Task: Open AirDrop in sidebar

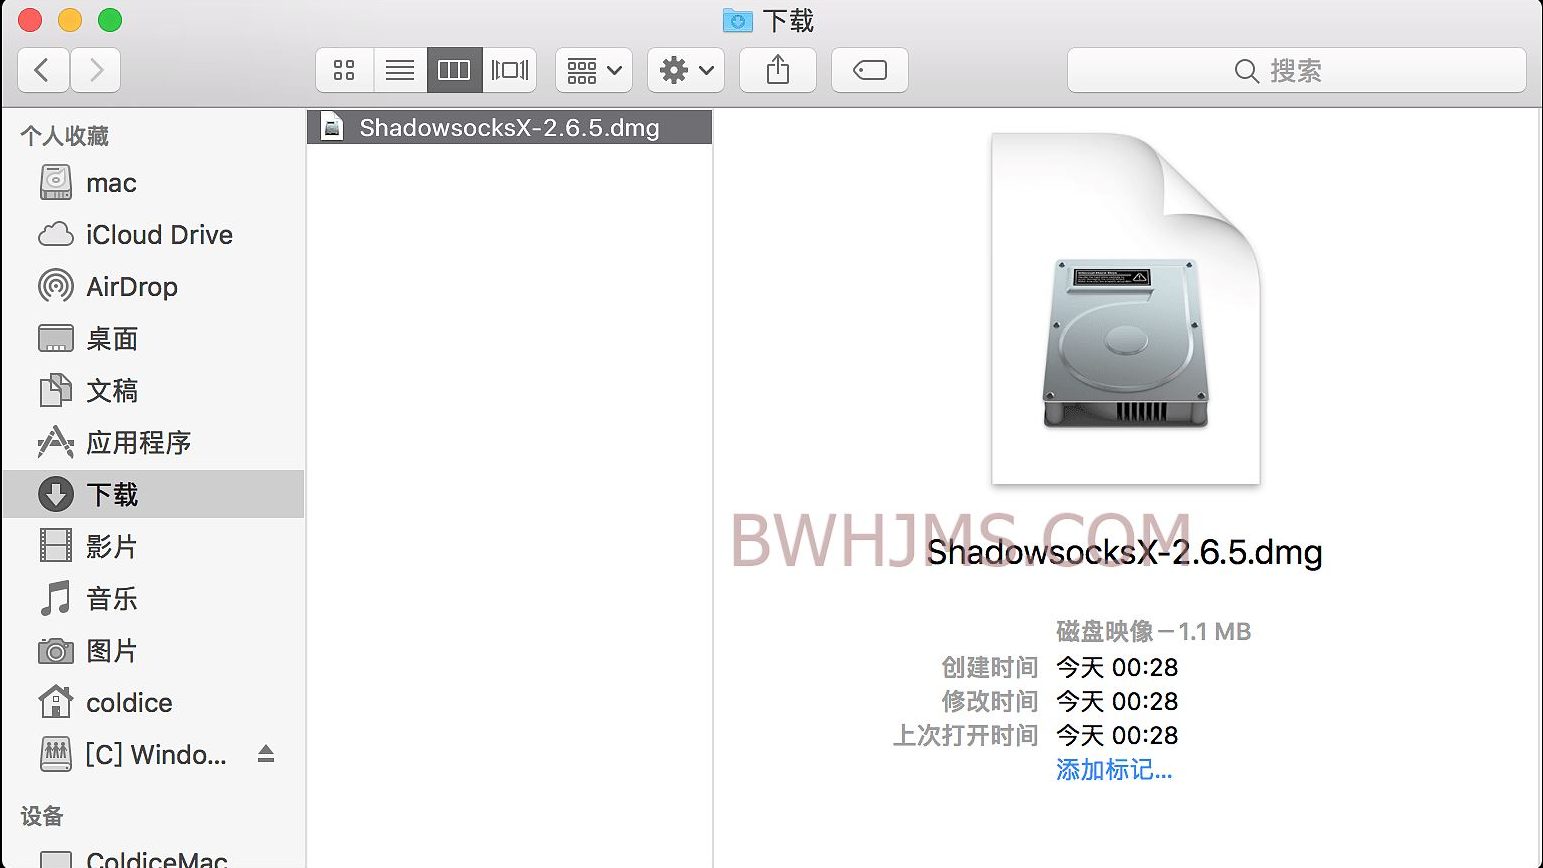Action: tap(154, 287)
